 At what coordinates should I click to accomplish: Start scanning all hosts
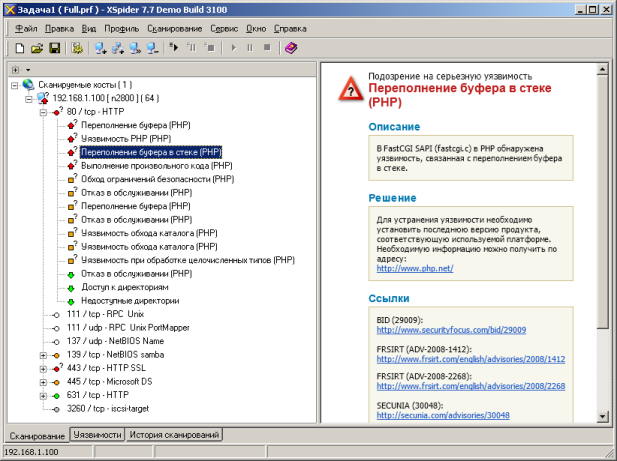(174, 48)
